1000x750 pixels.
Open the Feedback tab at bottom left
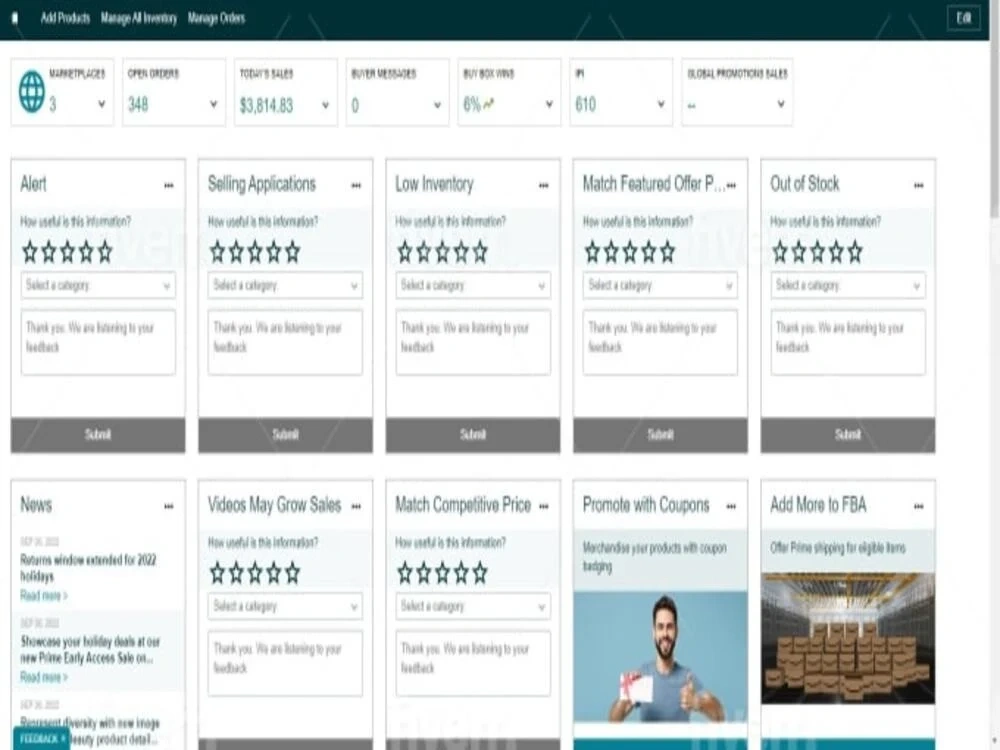[x=42, y=739]
